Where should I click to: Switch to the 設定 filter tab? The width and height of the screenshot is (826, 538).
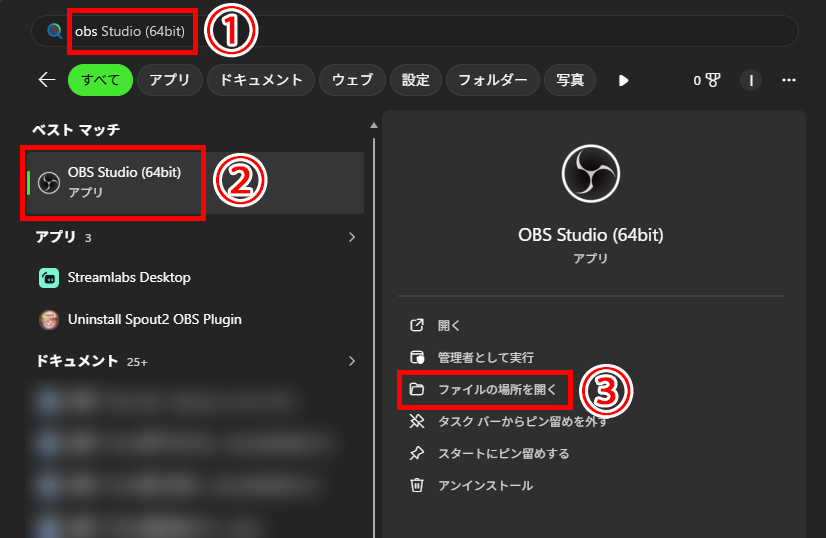coord(416,80)
